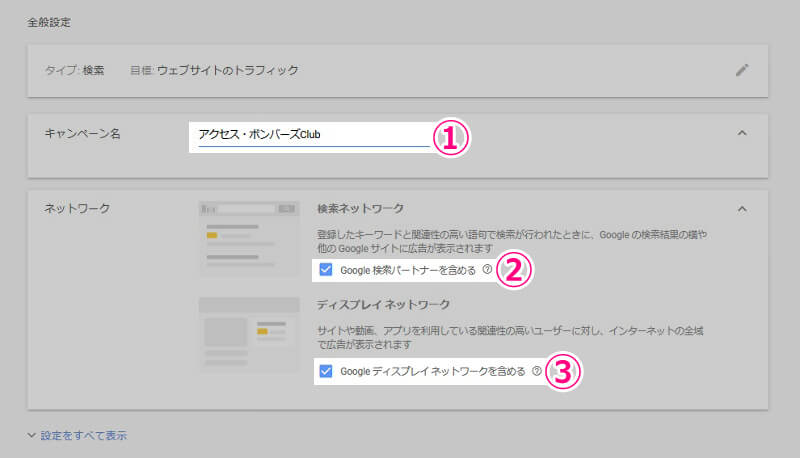The width and height of the screenshot is (800, 458).
Task: Open help icon beside 検索パートナーを含める
Action: click(x=487, y=269)
